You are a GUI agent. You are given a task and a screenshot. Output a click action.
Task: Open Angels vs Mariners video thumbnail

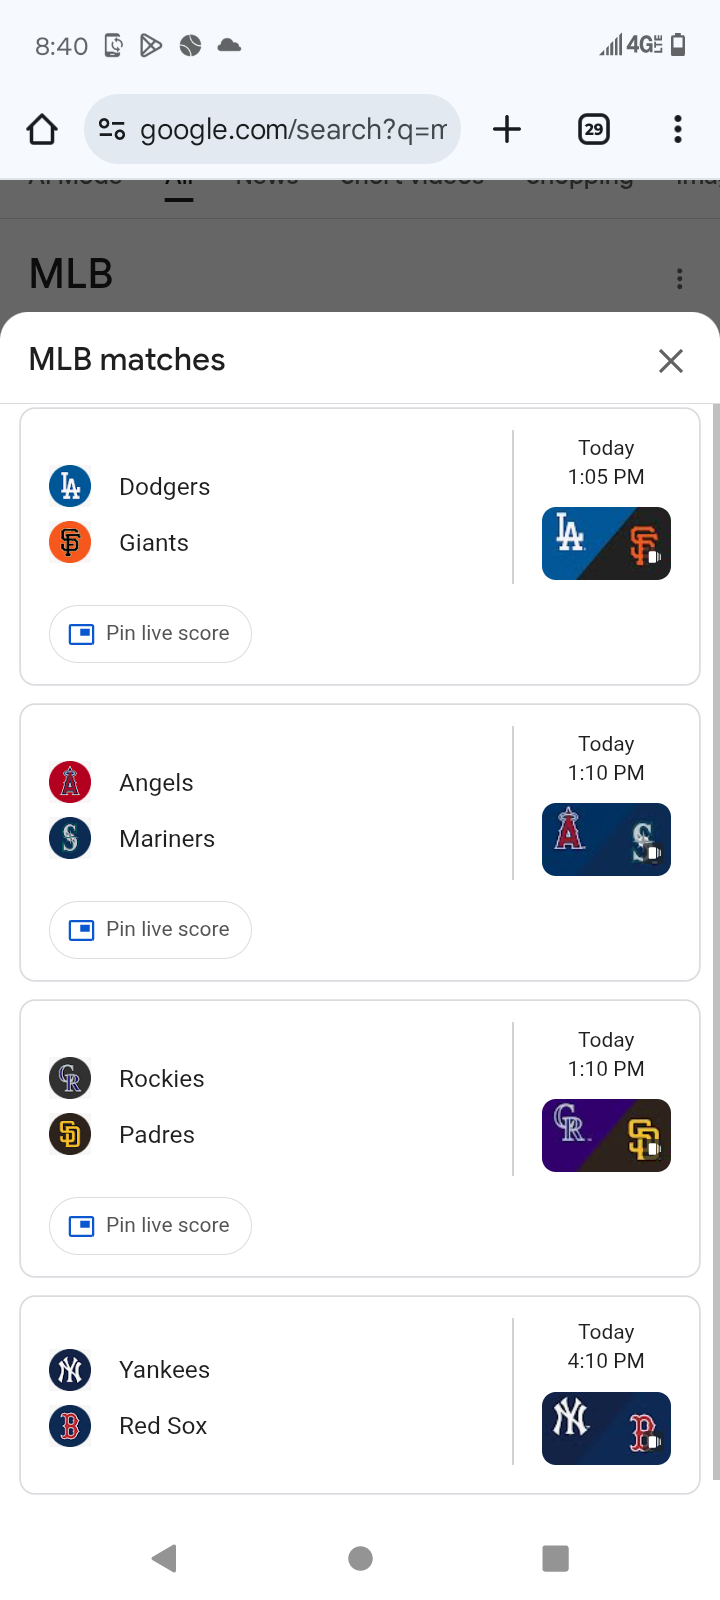pos(606,840)
